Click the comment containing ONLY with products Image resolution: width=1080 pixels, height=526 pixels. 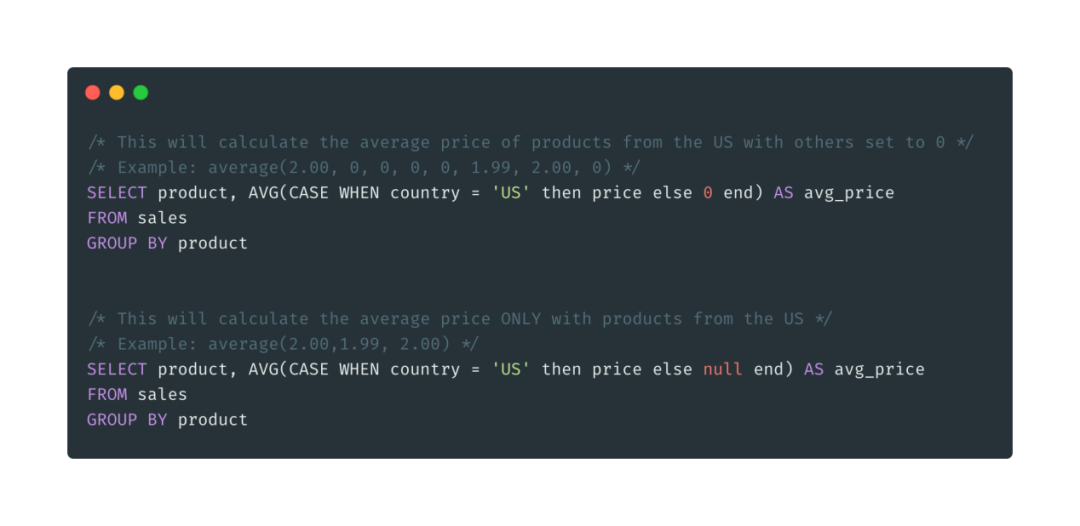460,319
